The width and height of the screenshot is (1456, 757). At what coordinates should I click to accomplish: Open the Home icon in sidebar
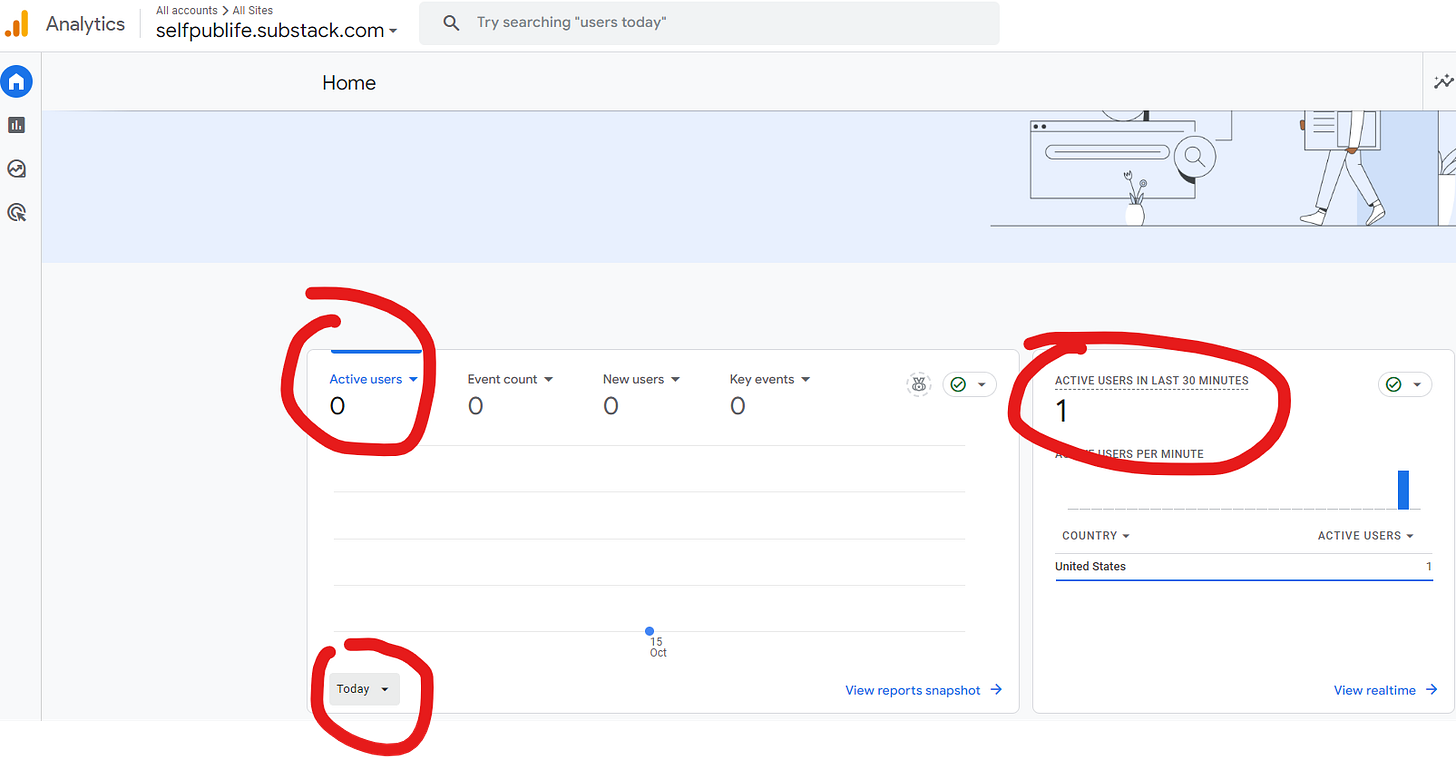tap(17, 82)
